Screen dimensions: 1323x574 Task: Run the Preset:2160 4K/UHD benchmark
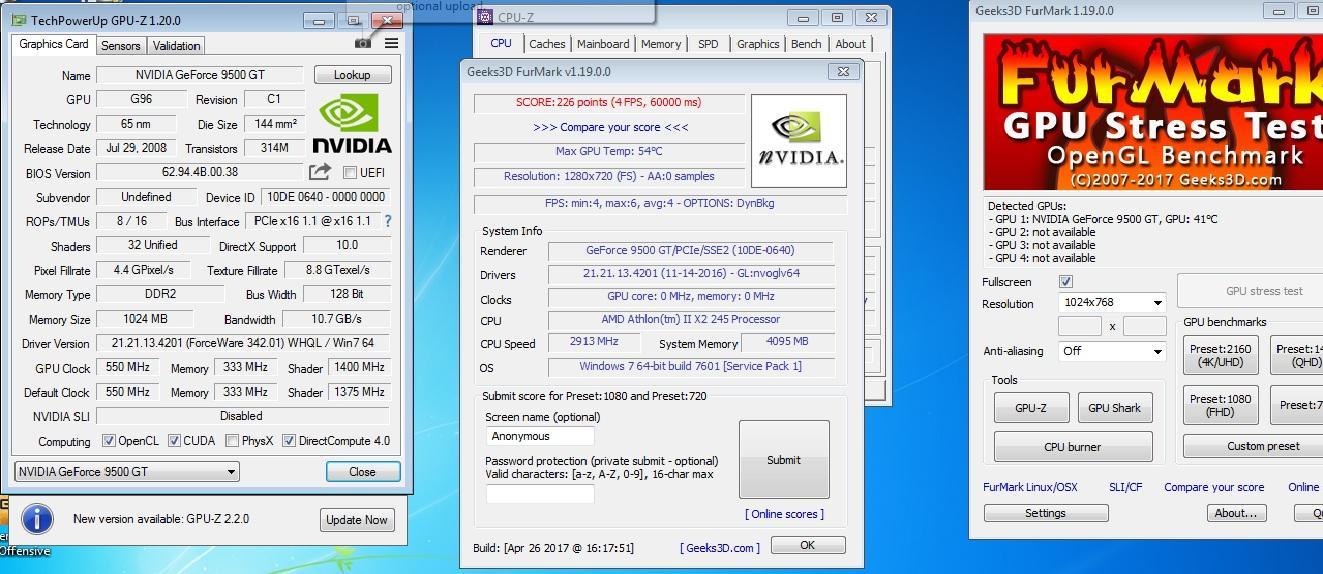1220,355
